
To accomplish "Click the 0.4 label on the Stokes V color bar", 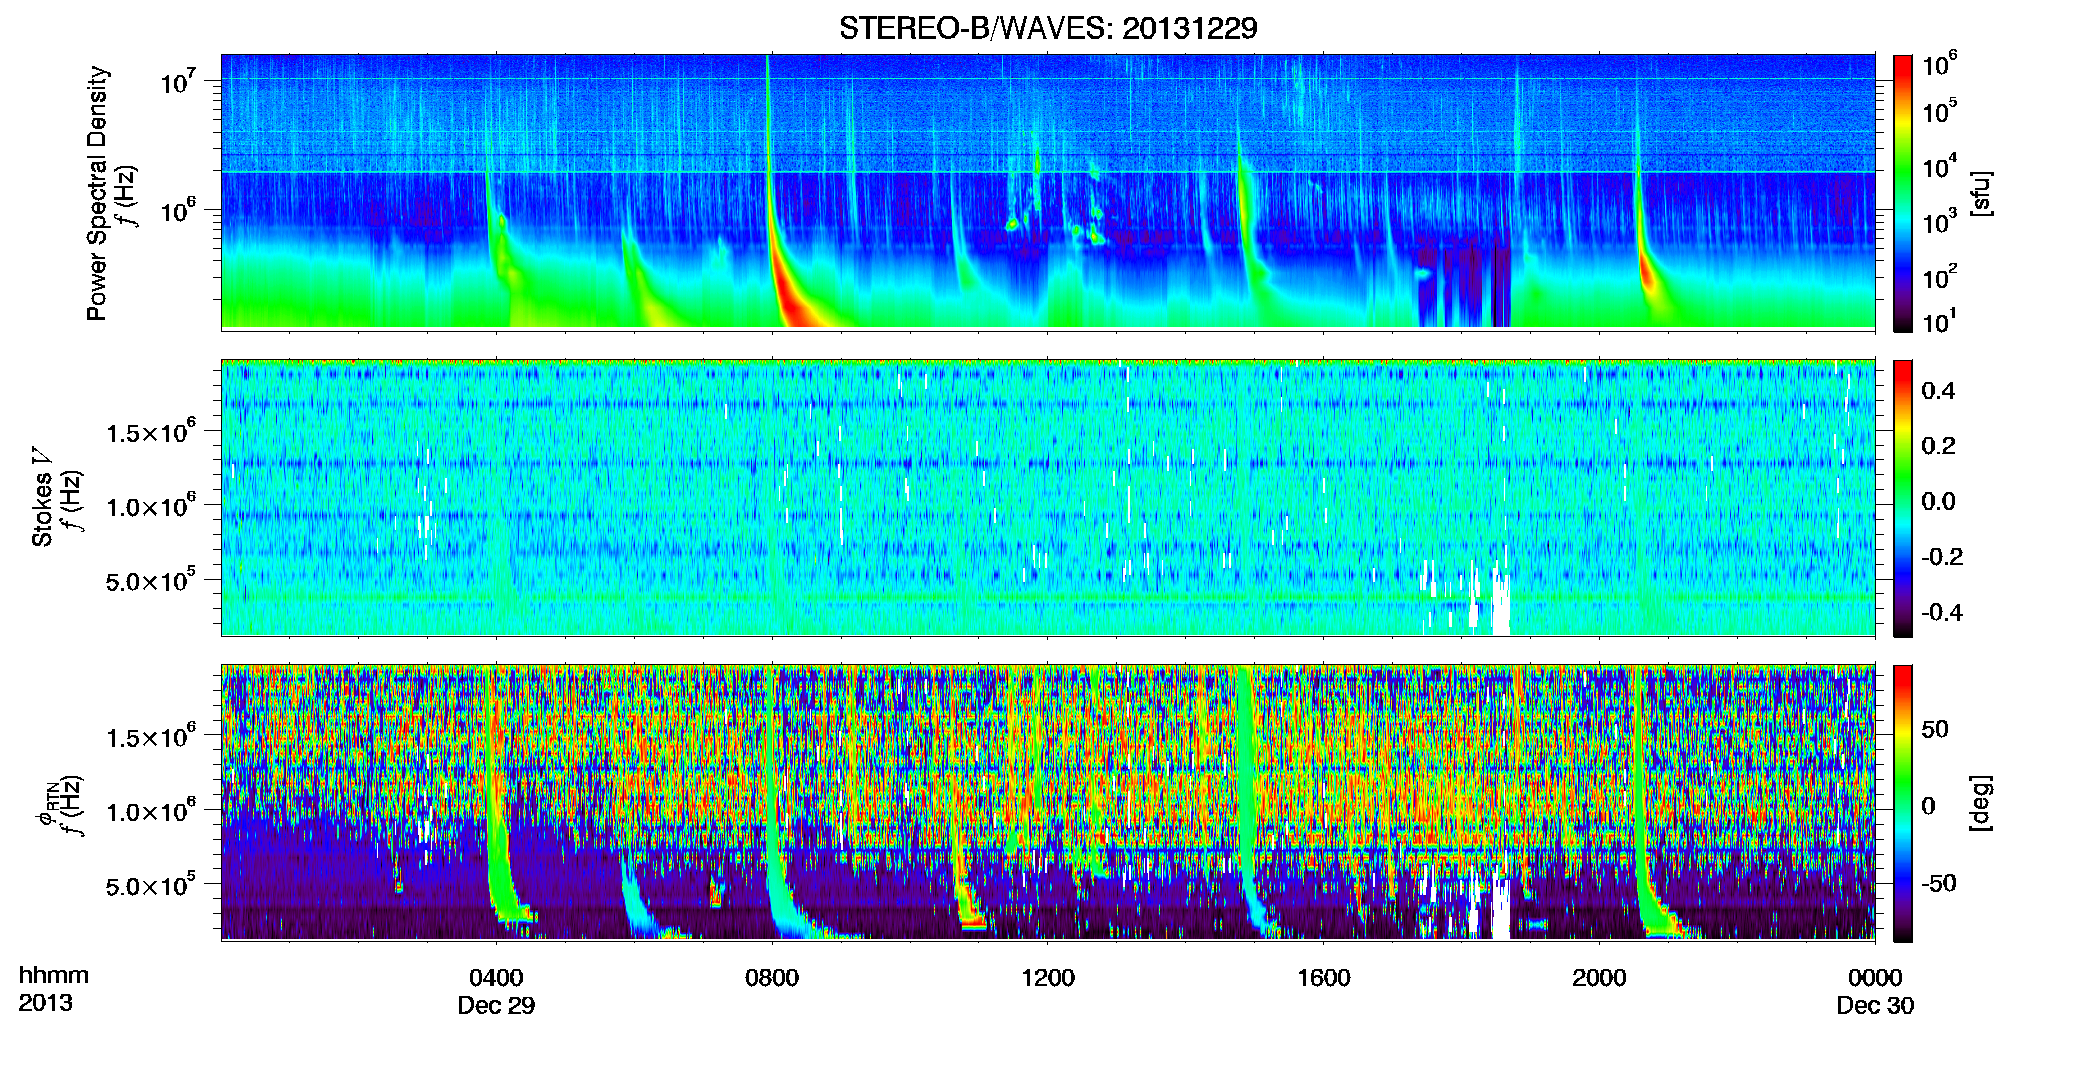I will click(1938, 390).
